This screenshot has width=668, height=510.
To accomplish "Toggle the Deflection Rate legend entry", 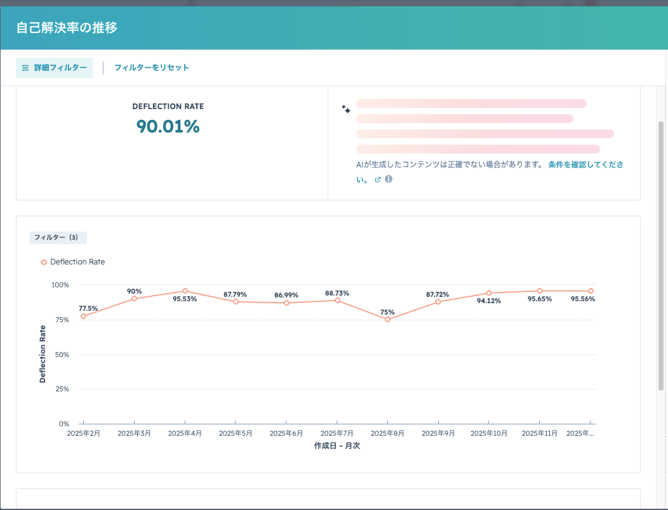I will coord(73,262).
